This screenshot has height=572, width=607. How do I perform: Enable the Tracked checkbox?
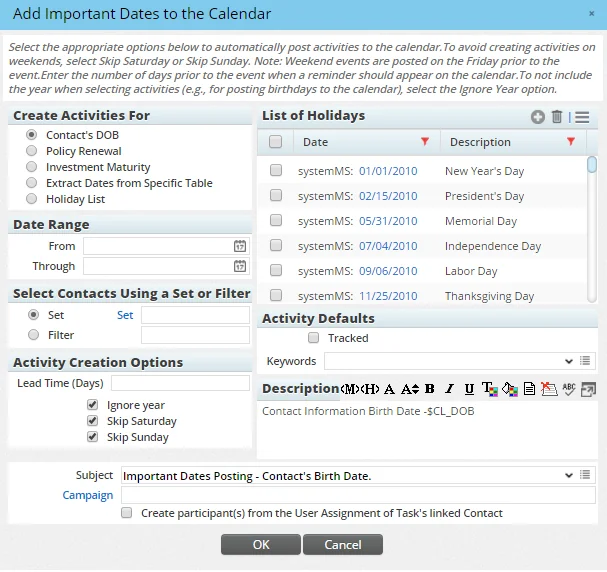coord(313,337)
